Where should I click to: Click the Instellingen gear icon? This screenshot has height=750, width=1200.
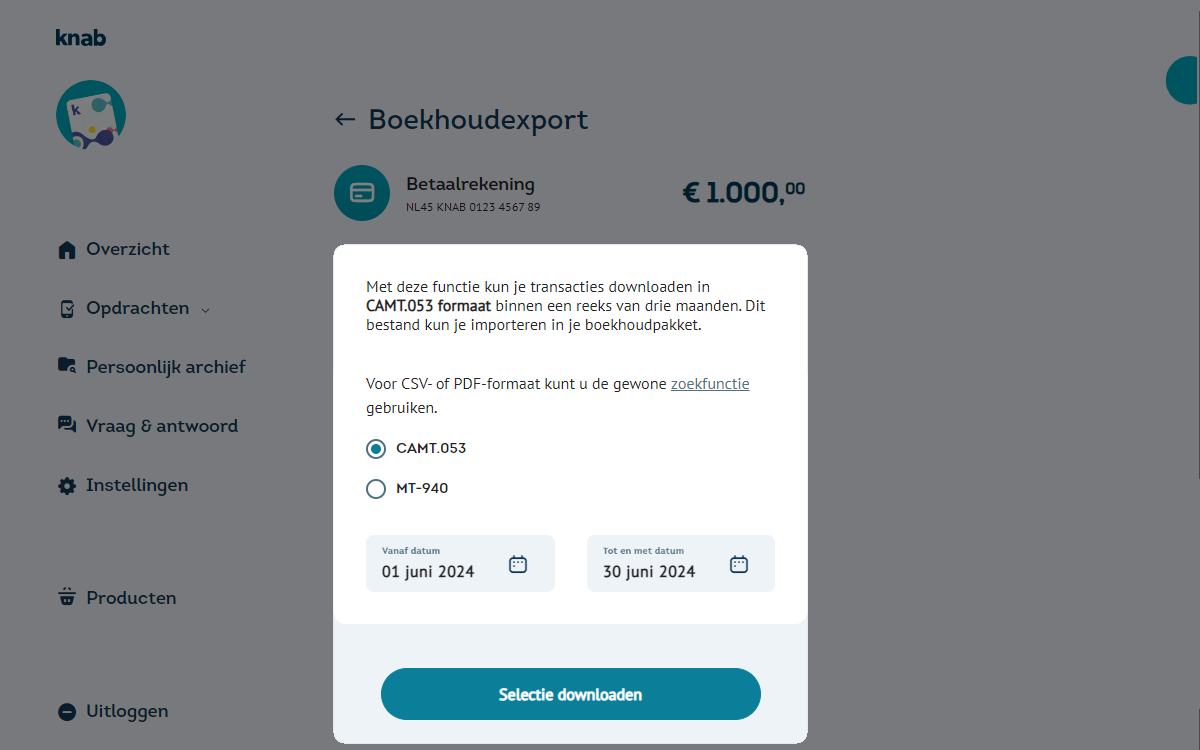[67, 486]
